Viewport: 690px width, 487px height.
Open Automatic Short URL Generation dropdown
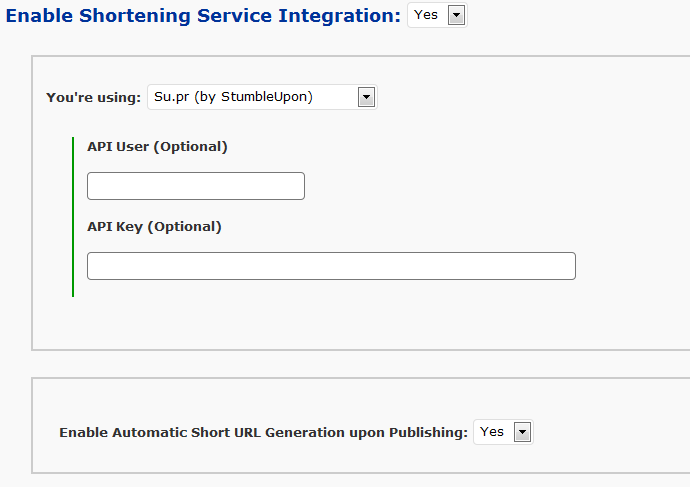tap(503, 432)
